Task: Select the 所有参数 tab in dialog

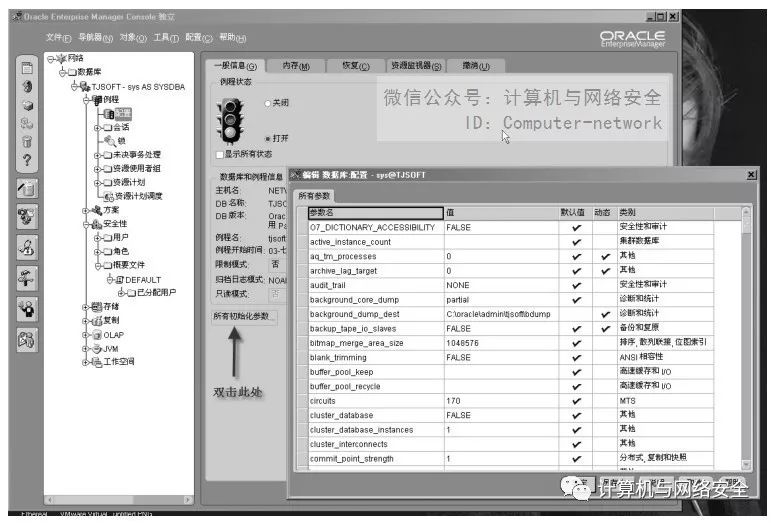Action: (x=314, y=196)
